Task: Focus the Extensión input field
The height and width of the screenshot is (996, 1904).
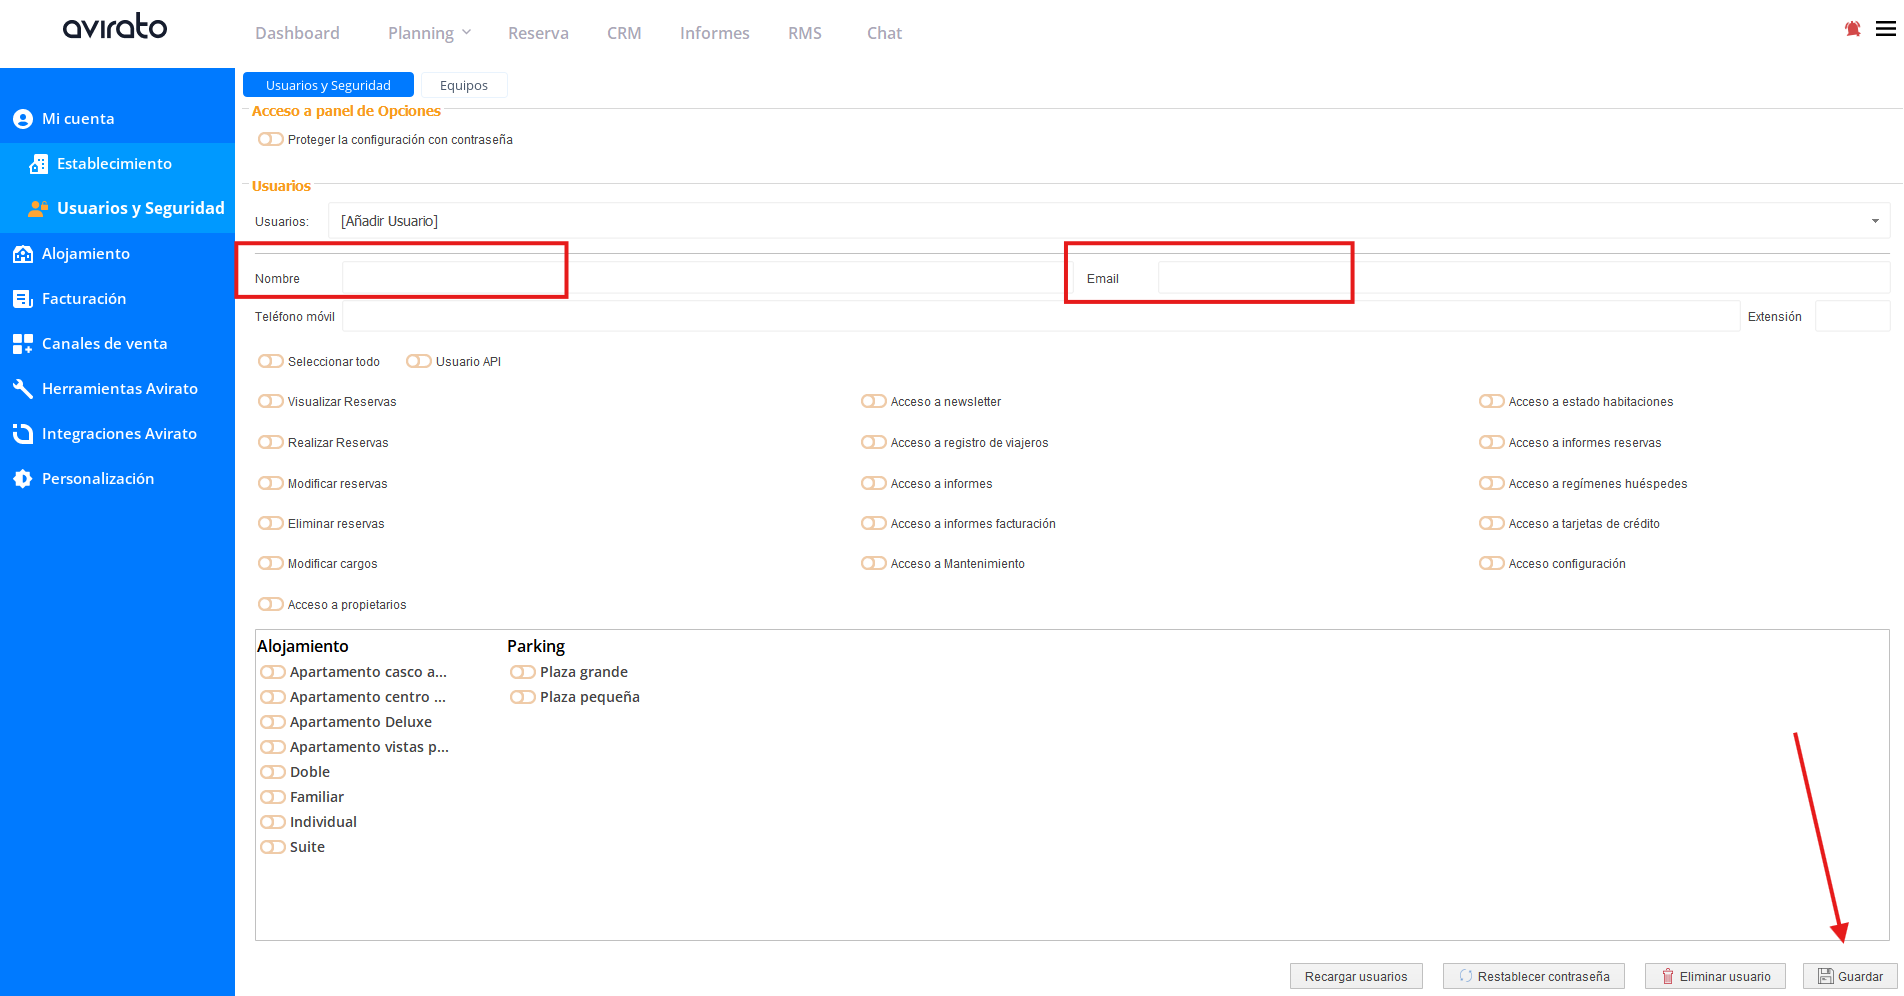Action: [1852, 316]
